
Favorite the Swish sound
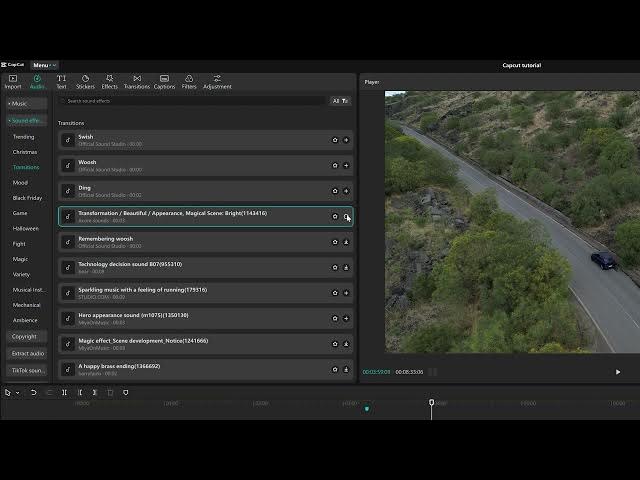[335, 140]
